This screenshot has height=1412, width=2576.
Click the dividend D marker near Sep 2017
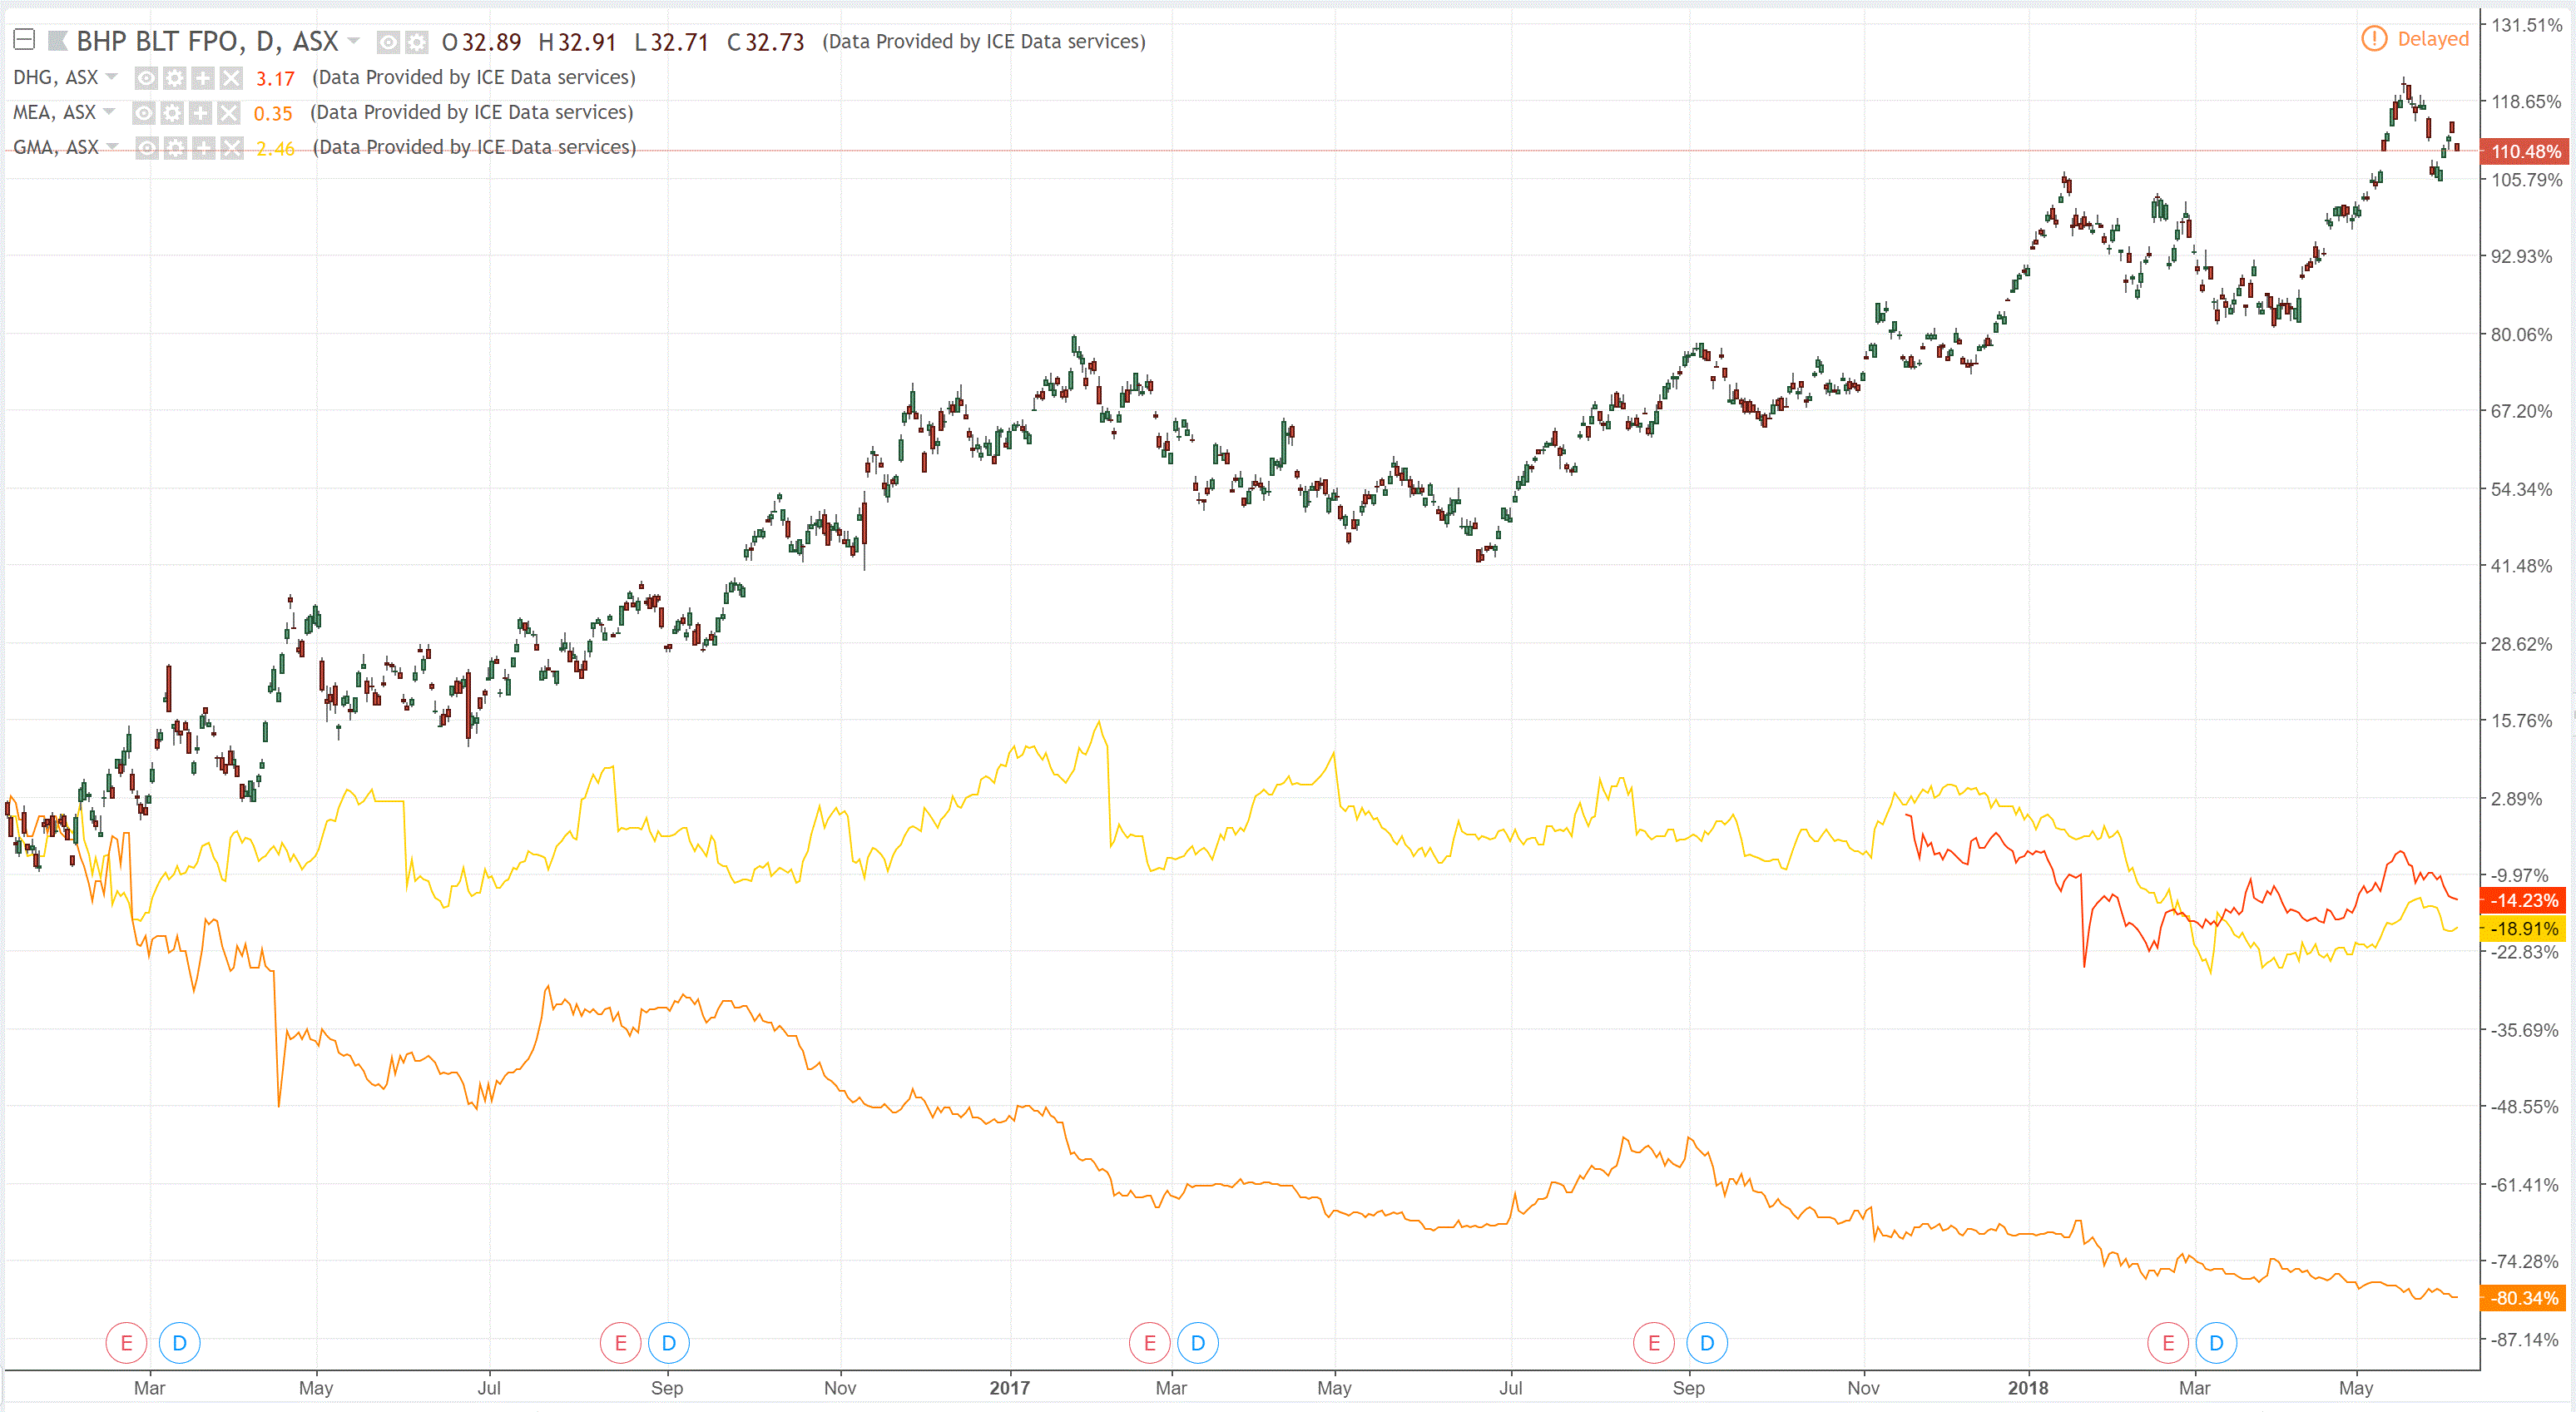point(1706,1343)
